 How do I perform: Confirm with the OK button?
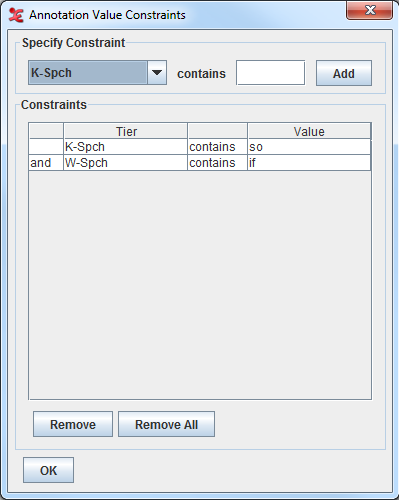point(48,470)
